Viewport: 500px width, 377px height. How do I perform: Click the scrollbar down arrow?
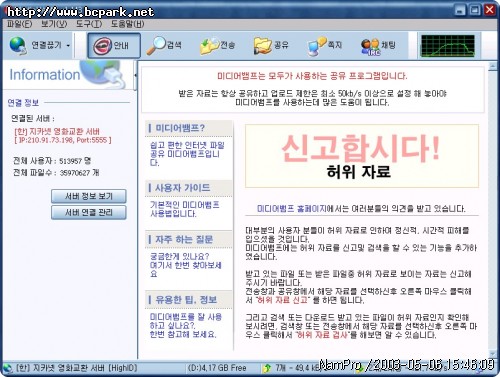[492, 354]
